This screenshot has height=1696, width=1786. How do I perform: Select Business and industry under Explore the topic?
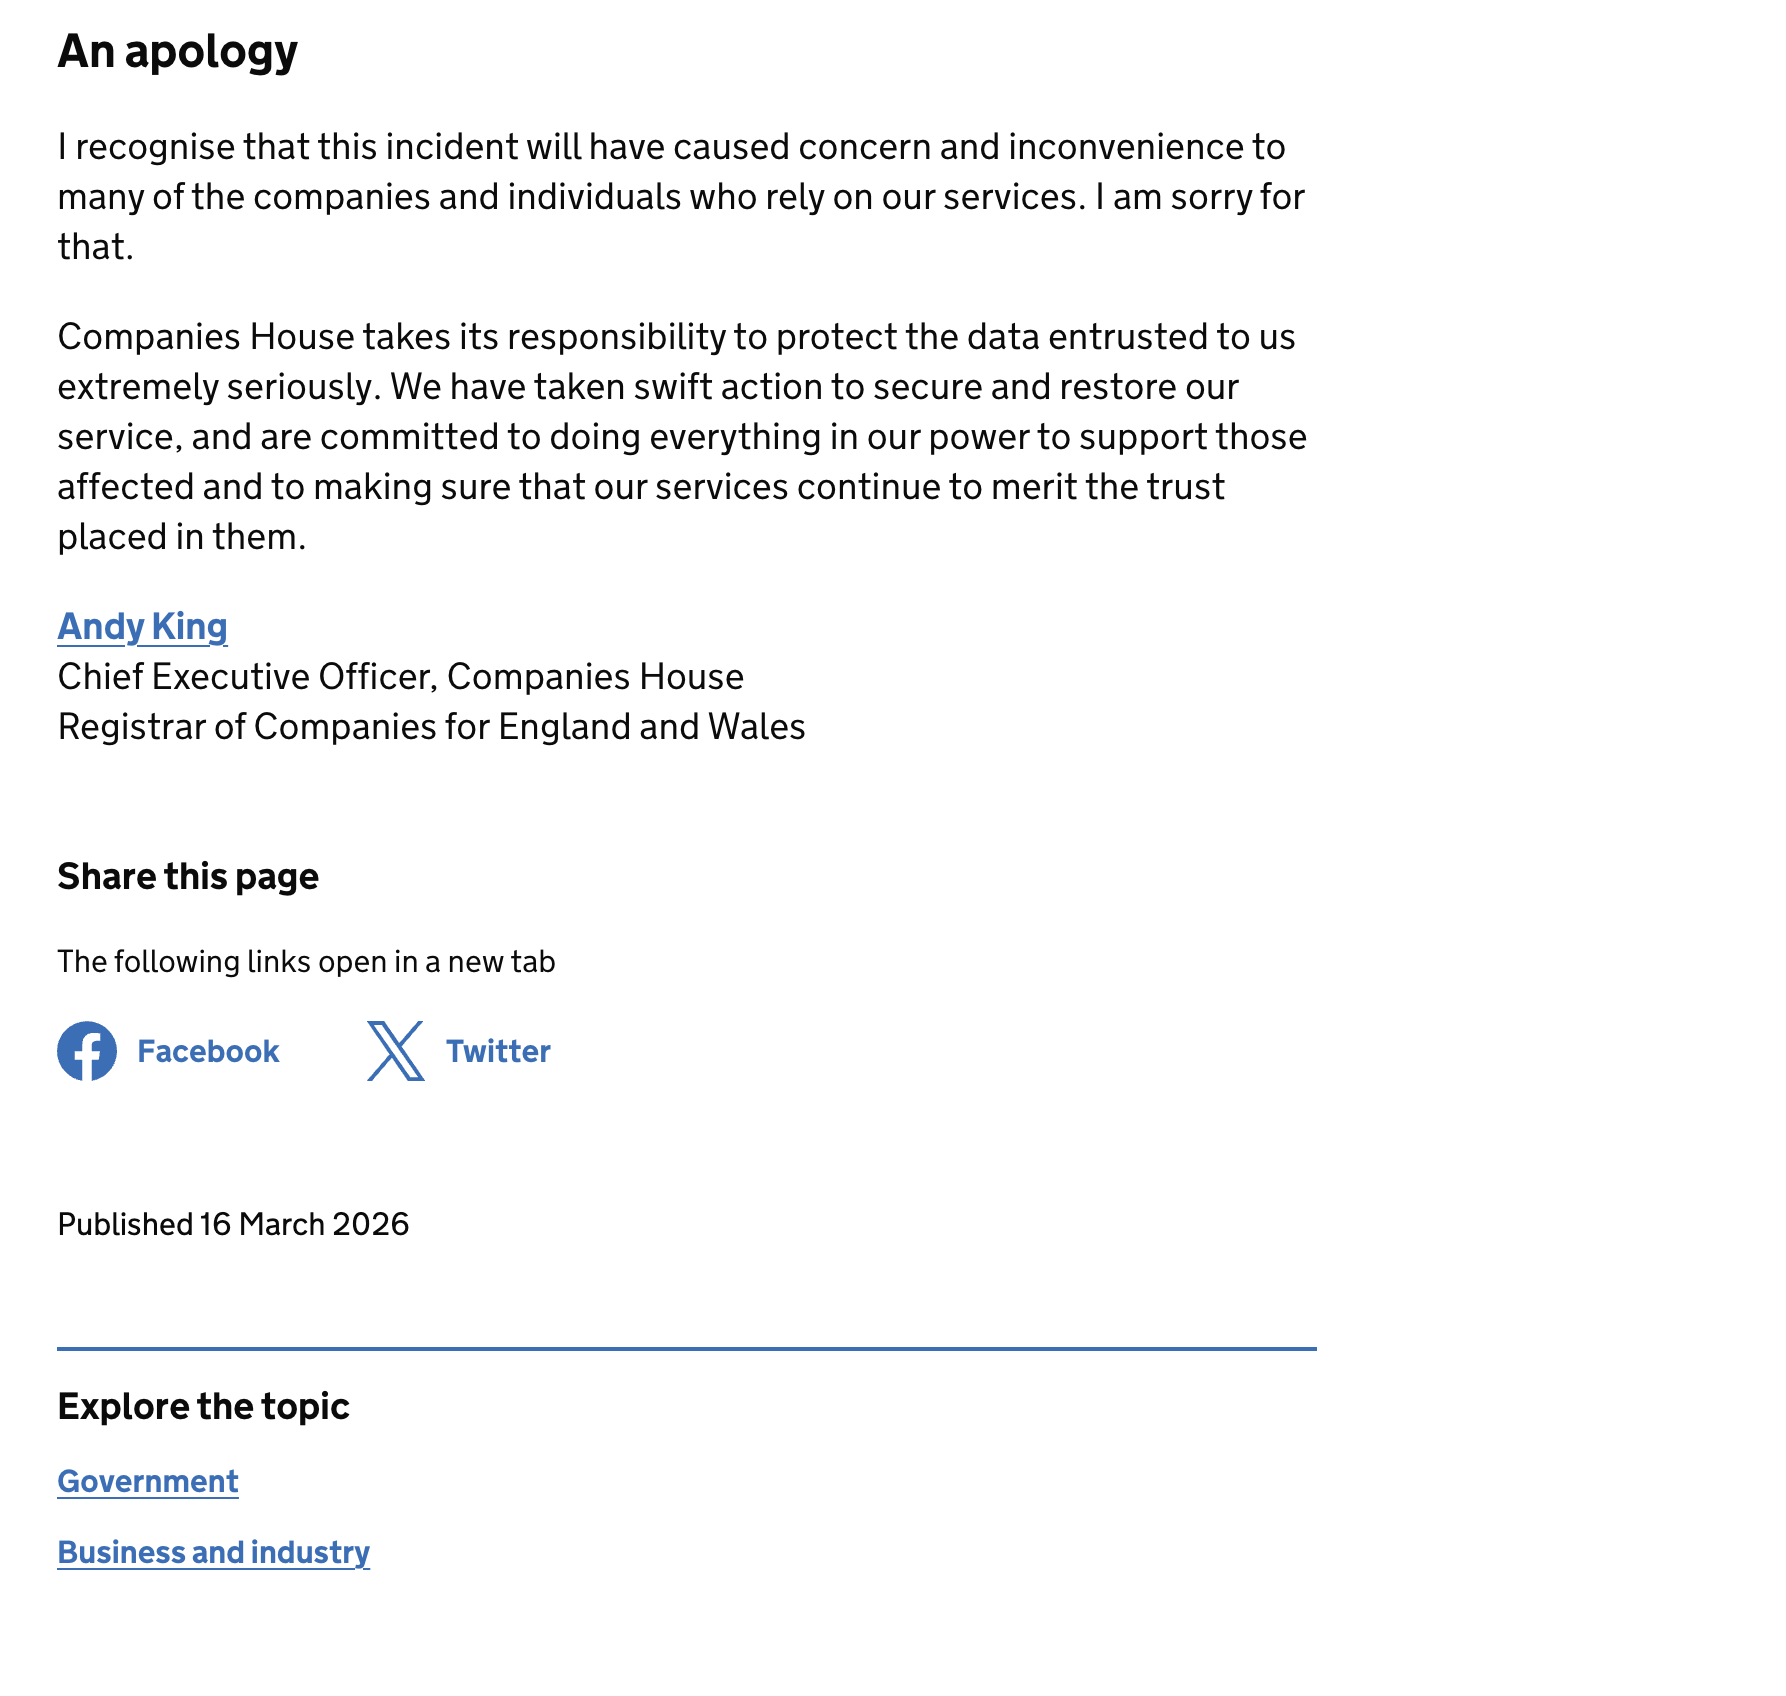tap(213, 1553)
